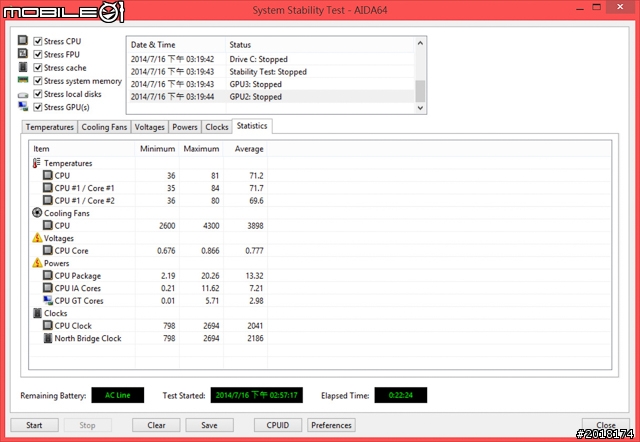This screenshot has width=640, height=442.
Task: Open Preferences
Action: (x=331, y=425)
